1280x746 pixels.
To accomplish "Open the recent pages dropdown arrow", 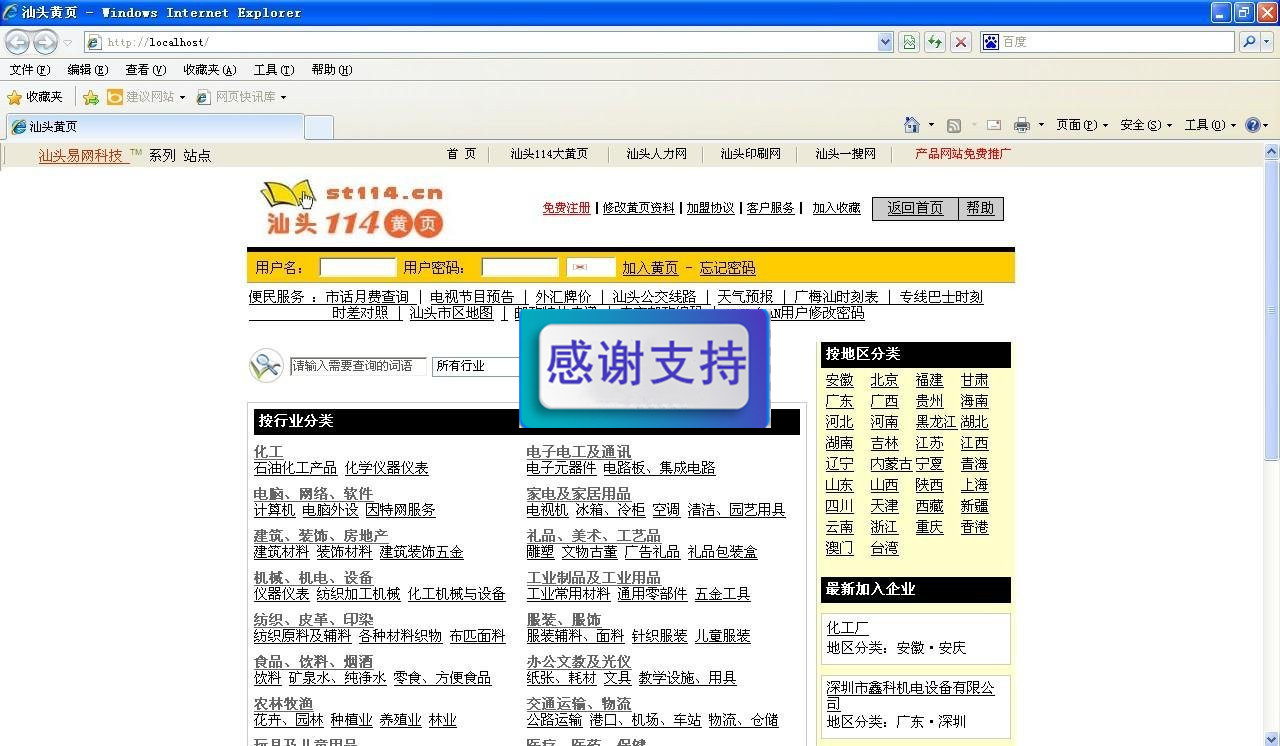I will (67, 42).
